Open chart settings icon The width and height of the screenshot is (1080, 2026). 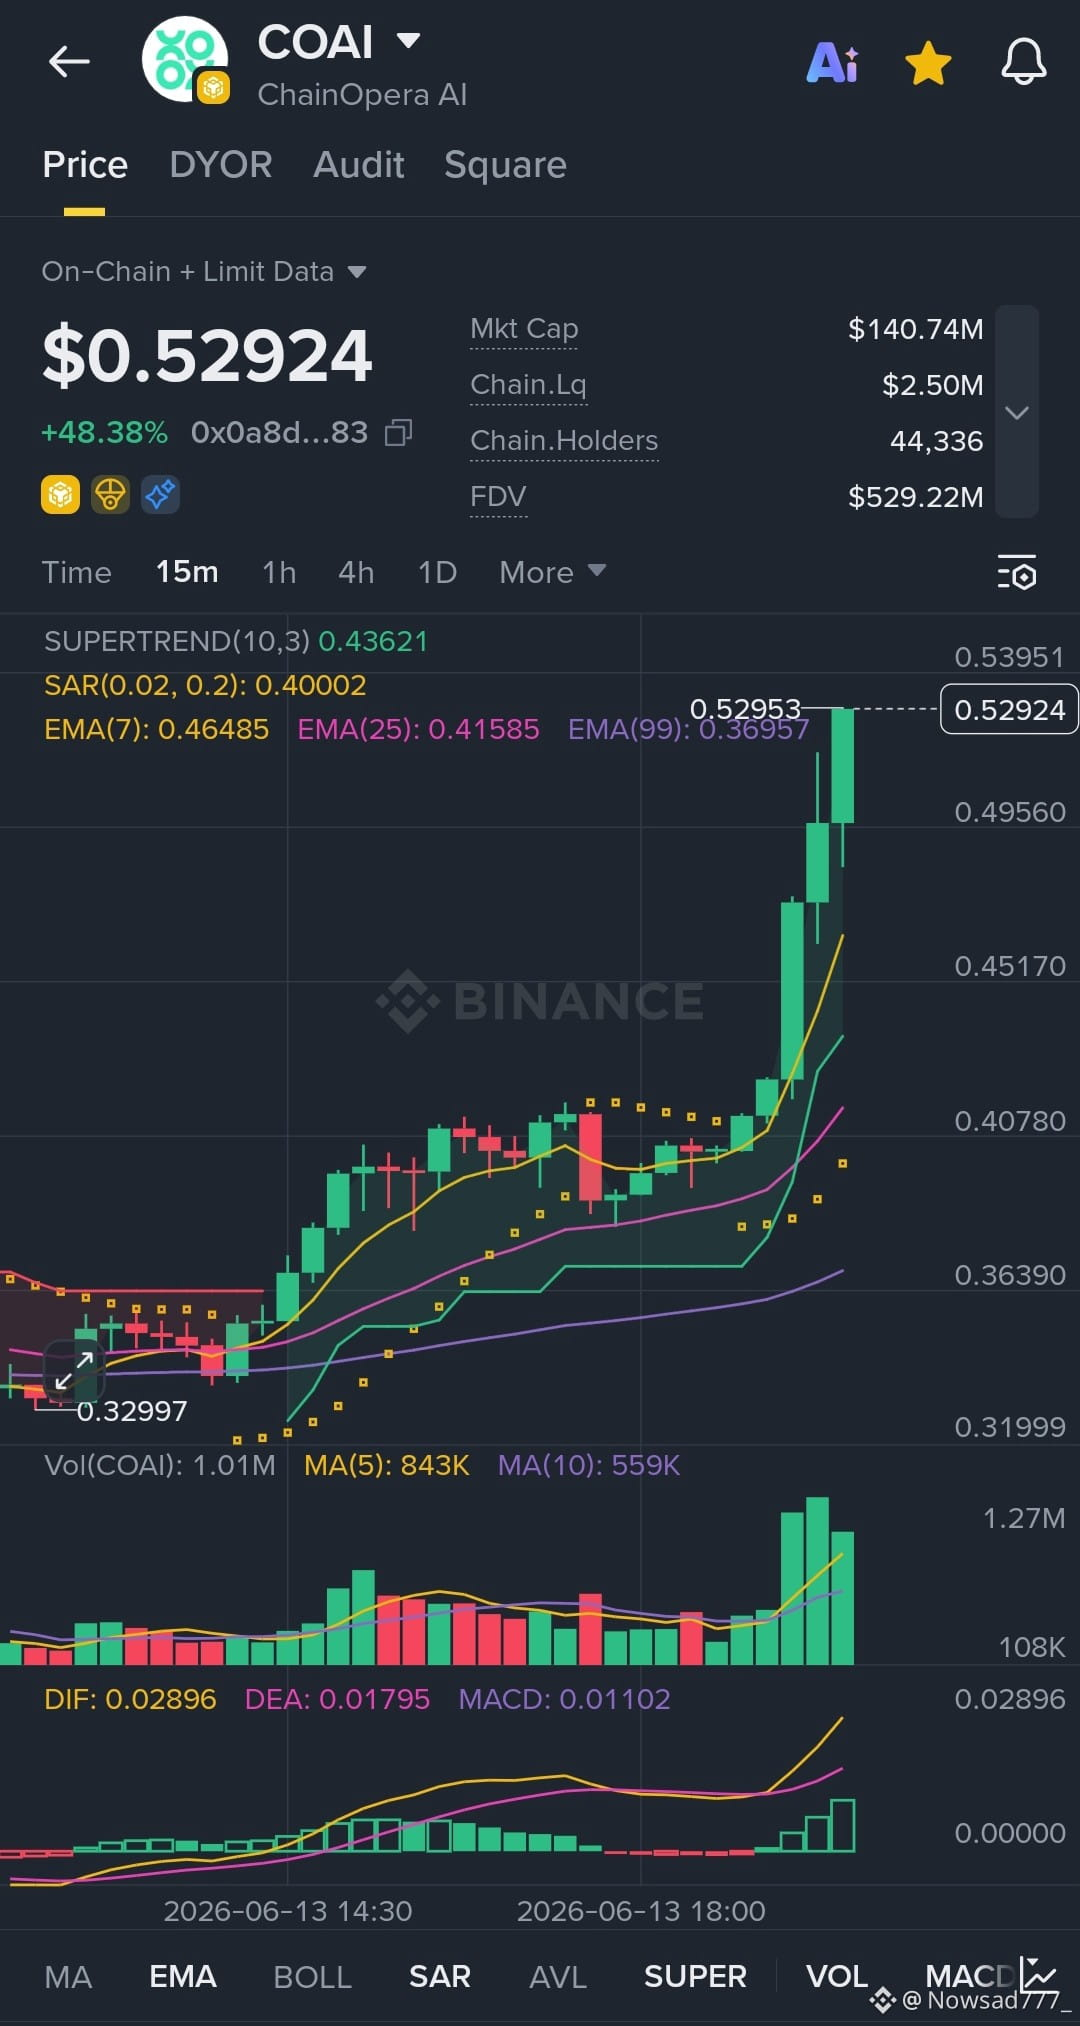pyautogui.click(x=1017, y=573)
